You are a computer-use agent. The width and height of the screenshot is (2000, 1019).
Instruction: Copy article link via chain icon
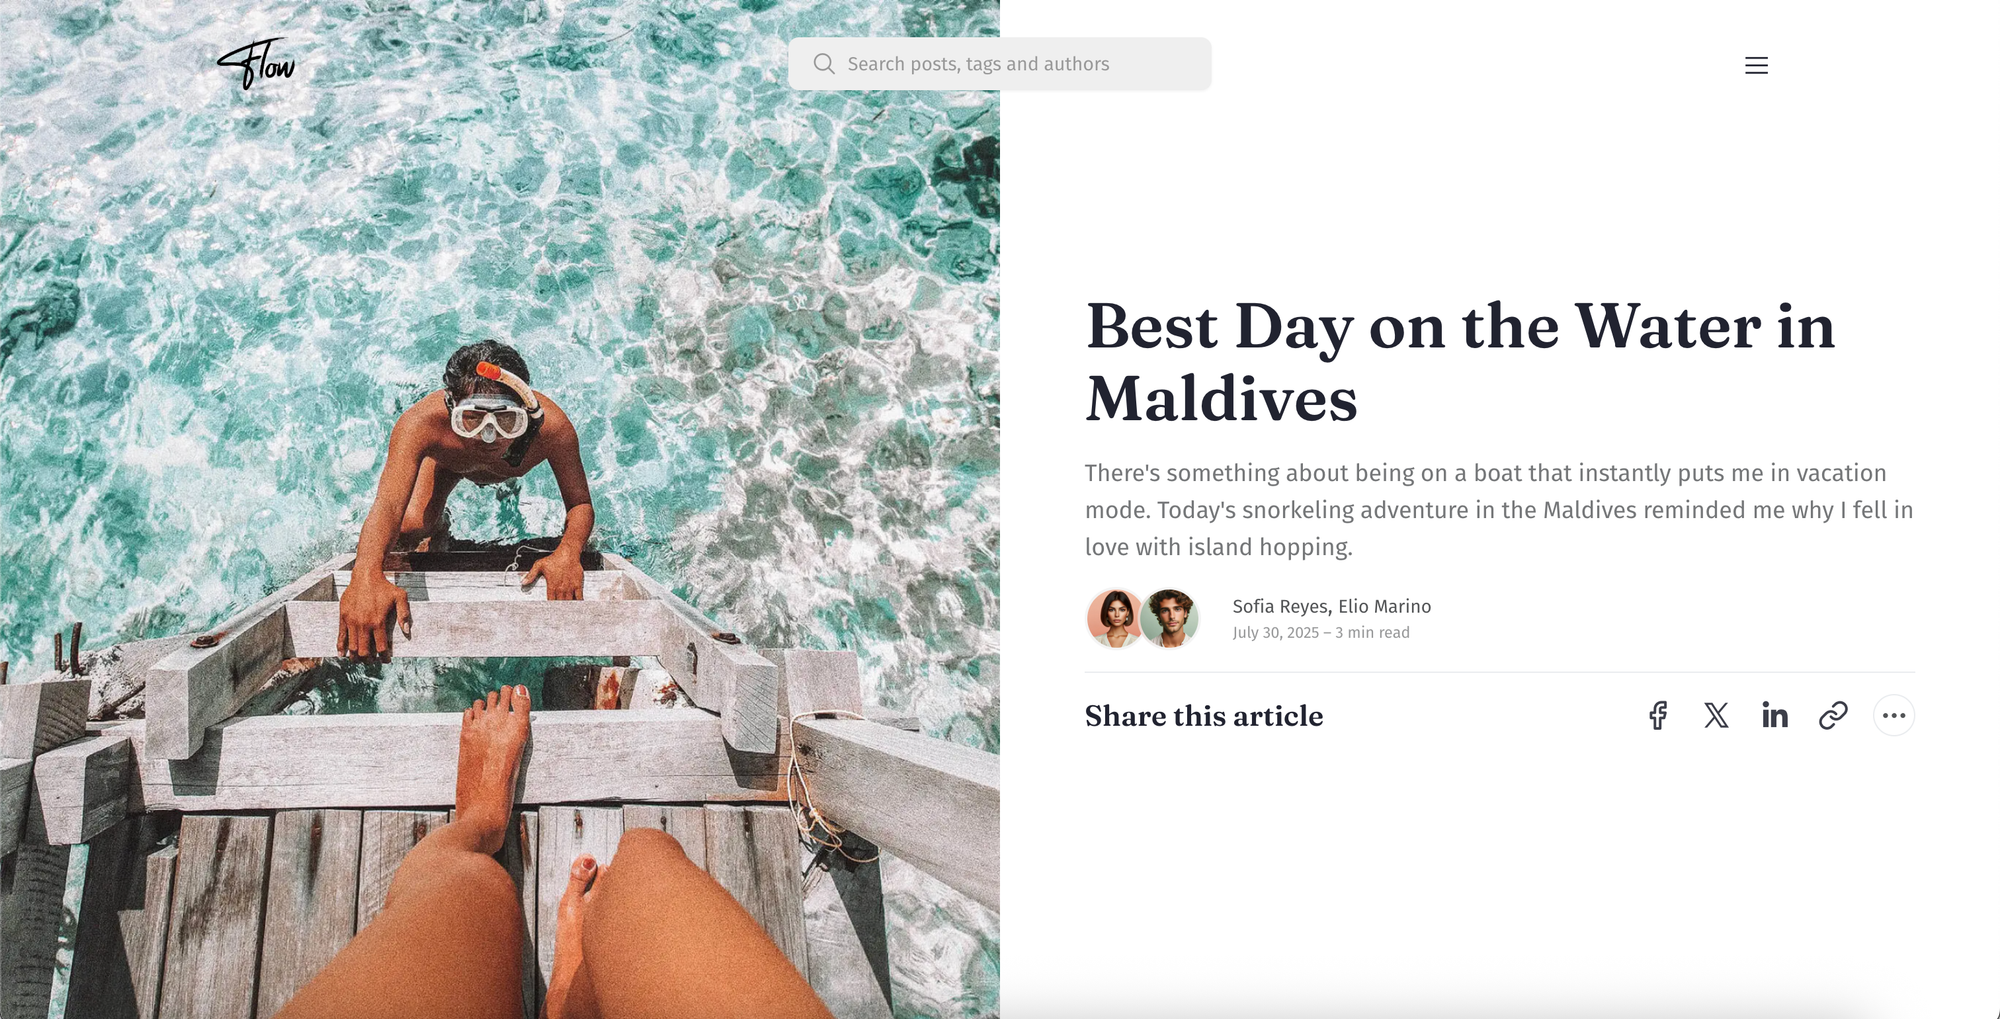1833,715
